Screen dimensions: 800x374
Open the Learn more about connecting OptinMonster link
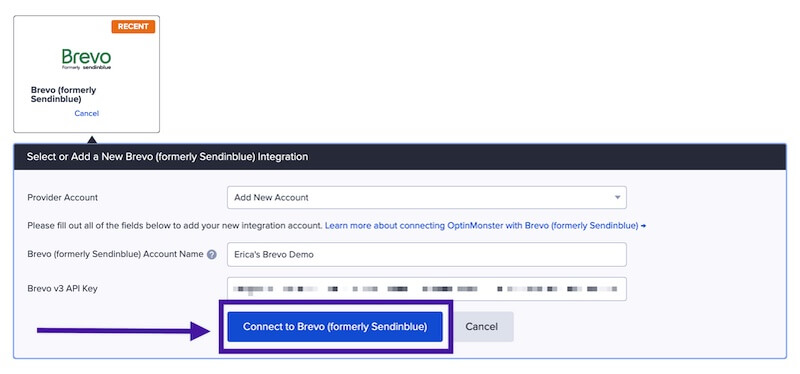pos(485,225)
